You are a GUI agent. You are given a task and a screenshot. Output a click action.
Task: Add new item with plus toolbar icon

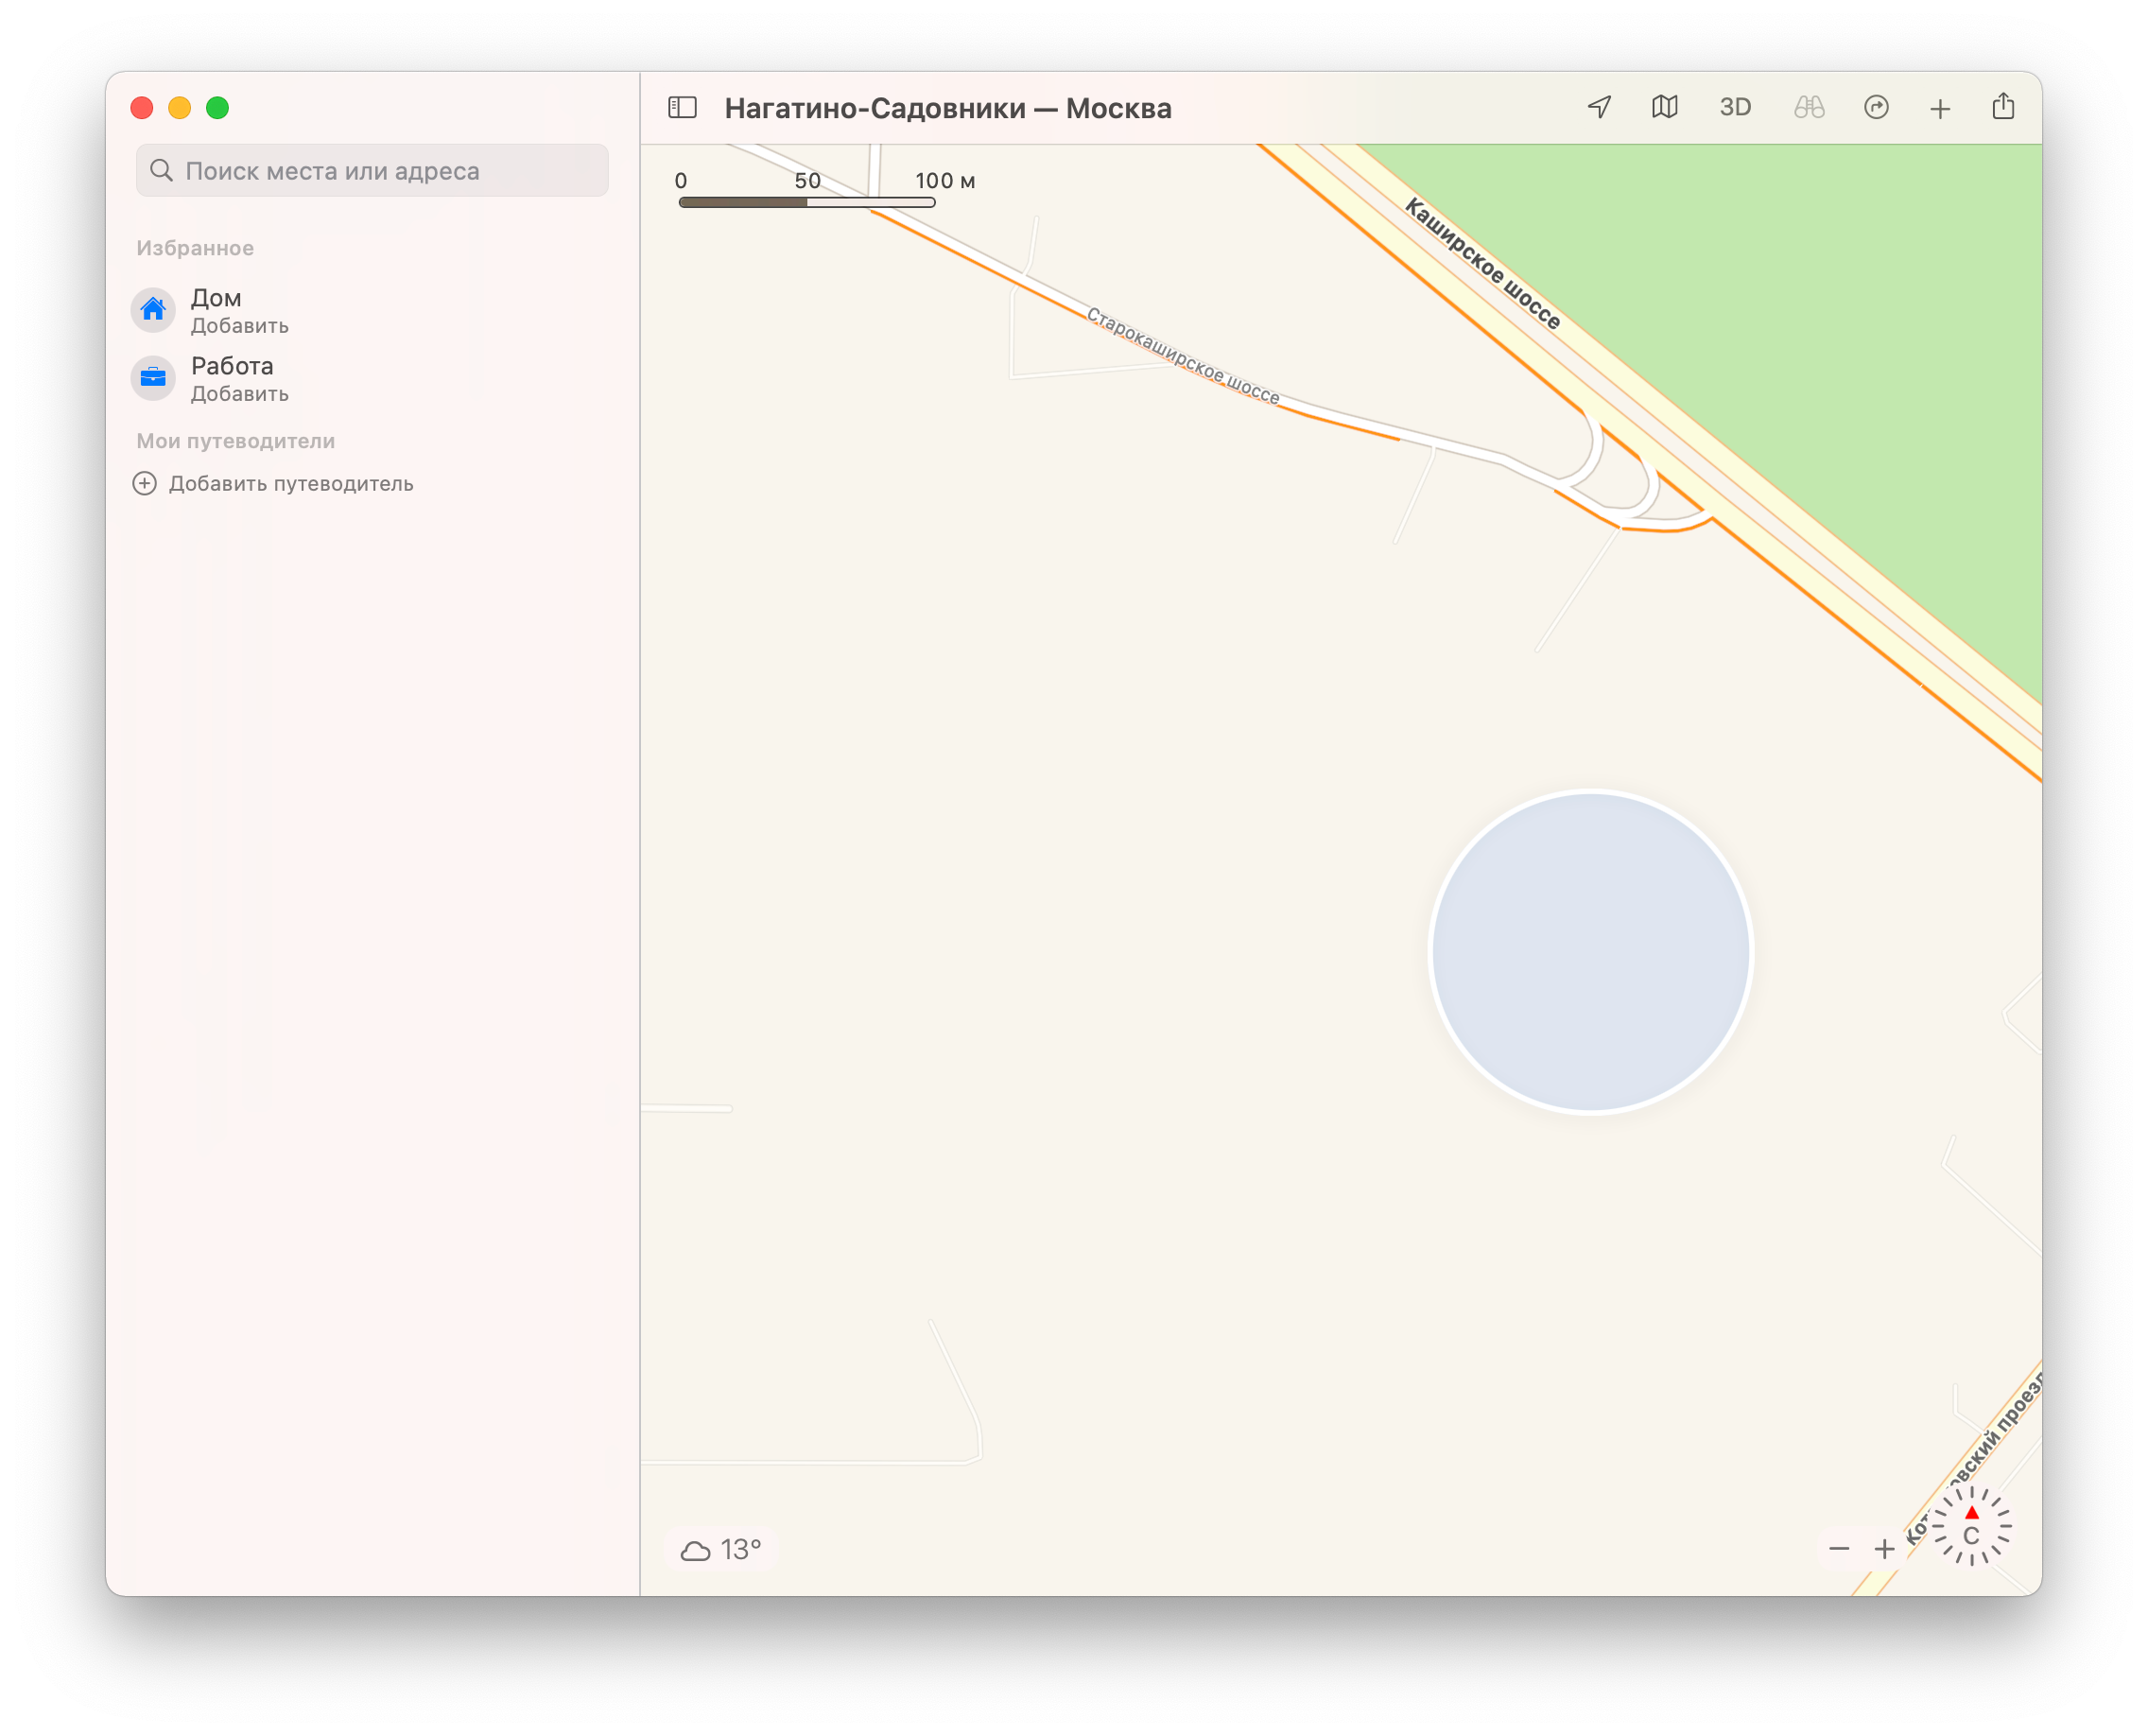1940,108
